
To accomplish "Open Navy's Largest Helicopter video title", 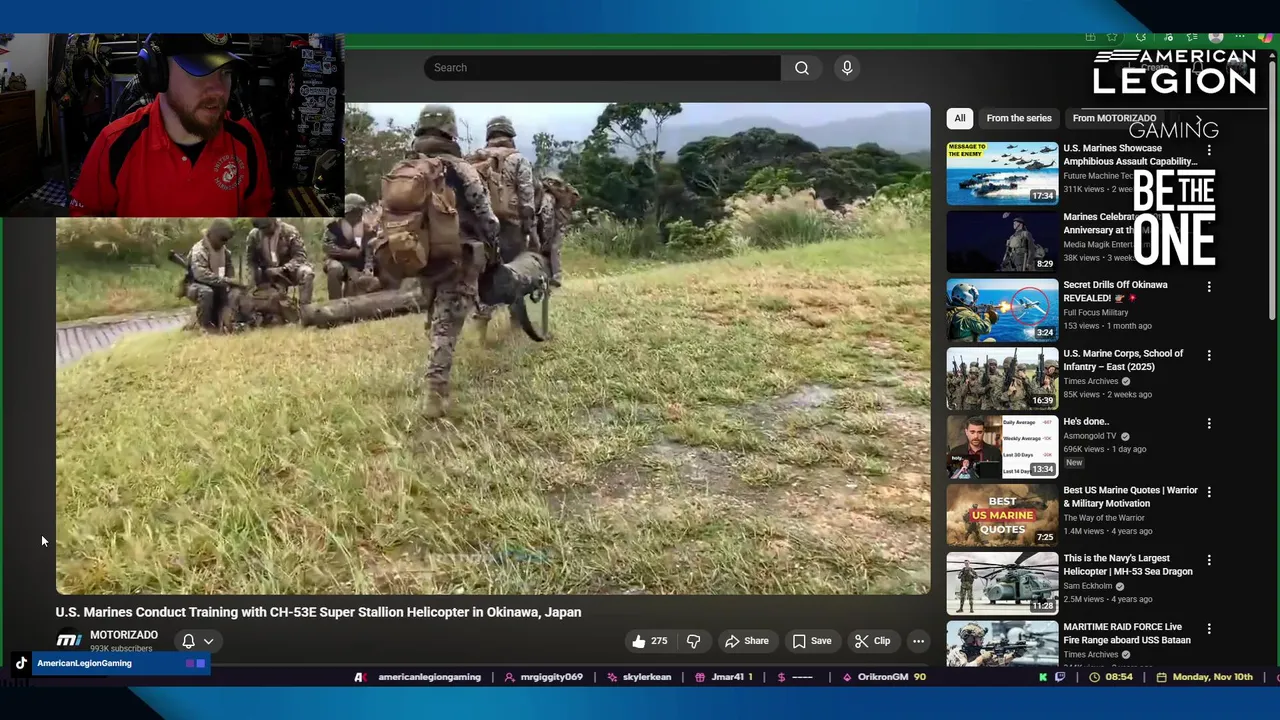I will 1128,565.
